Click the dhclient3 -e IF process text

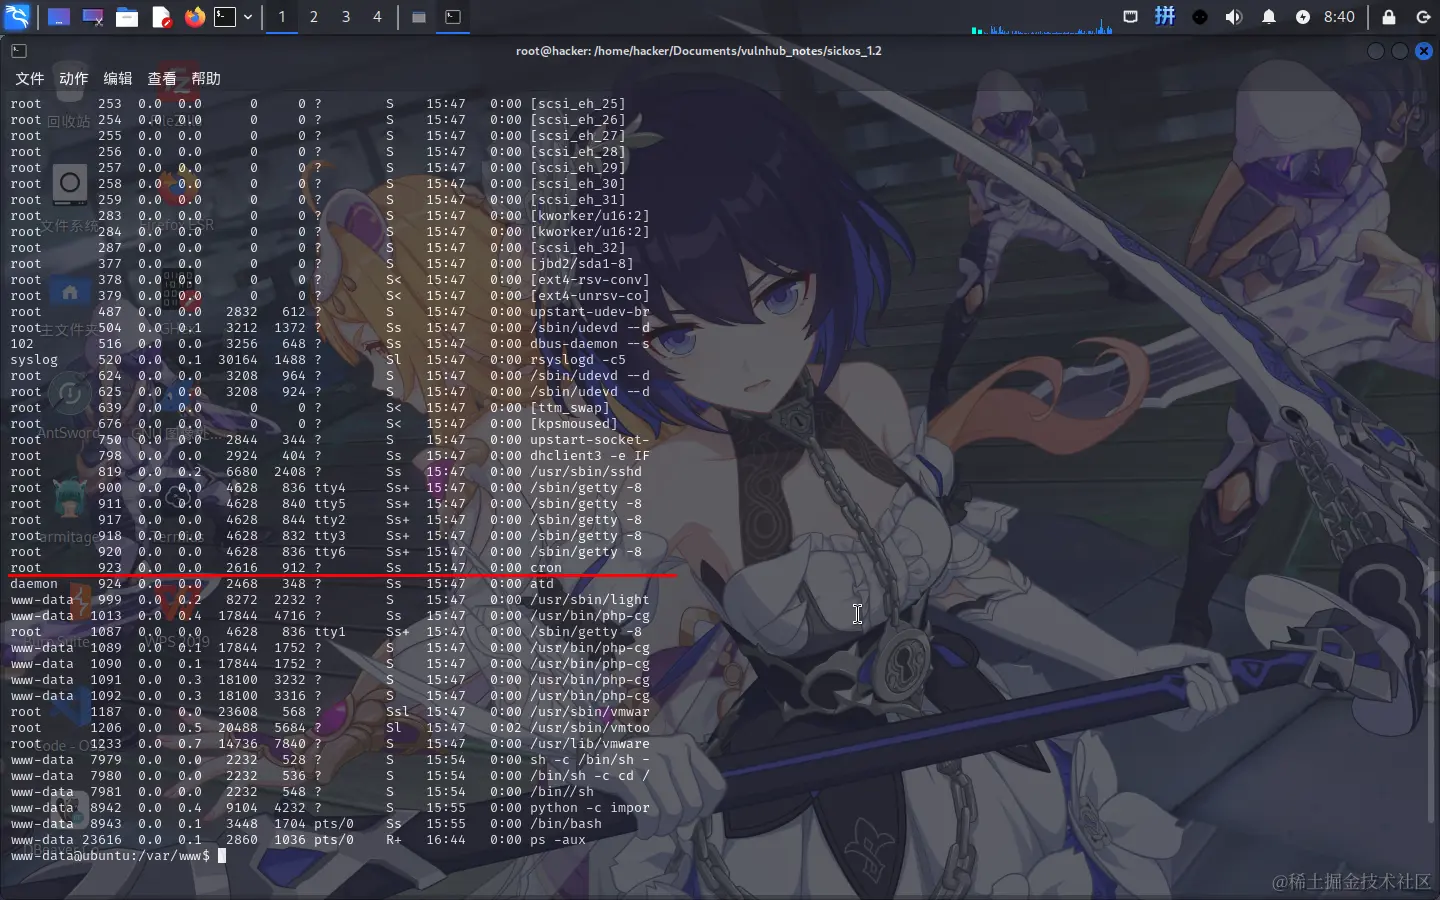coord(590,456)
